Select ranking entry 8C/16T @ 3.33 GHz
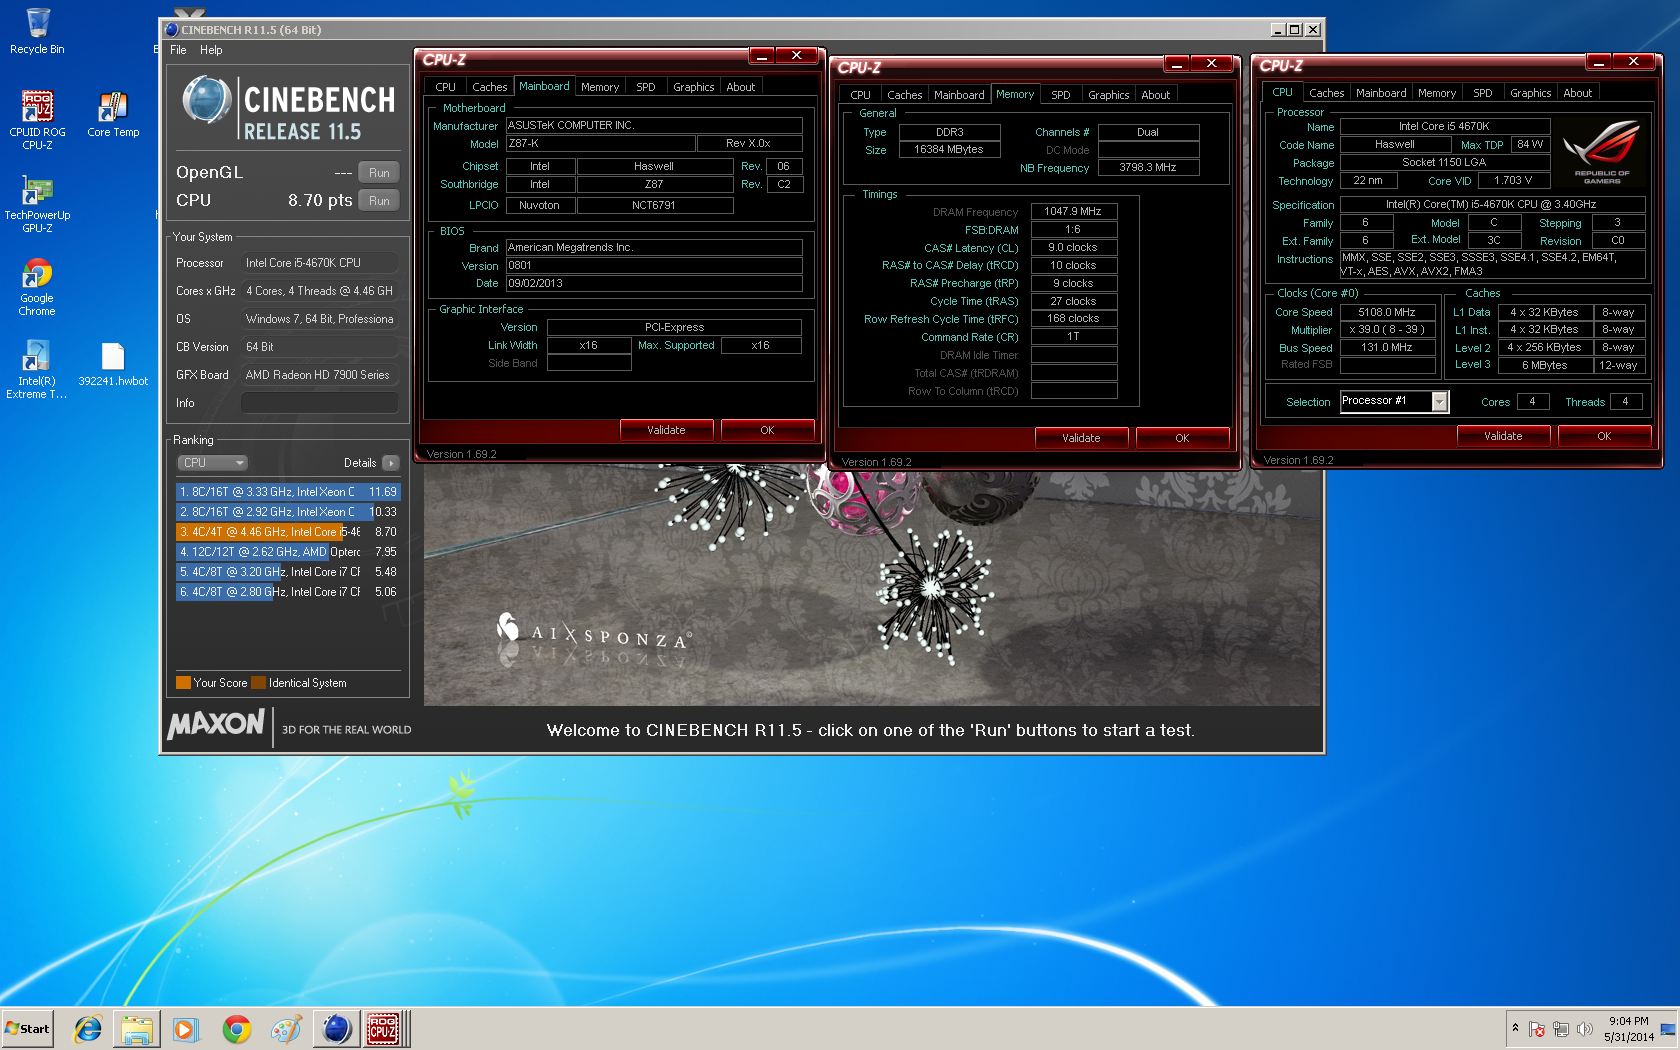 coord(288,492)
